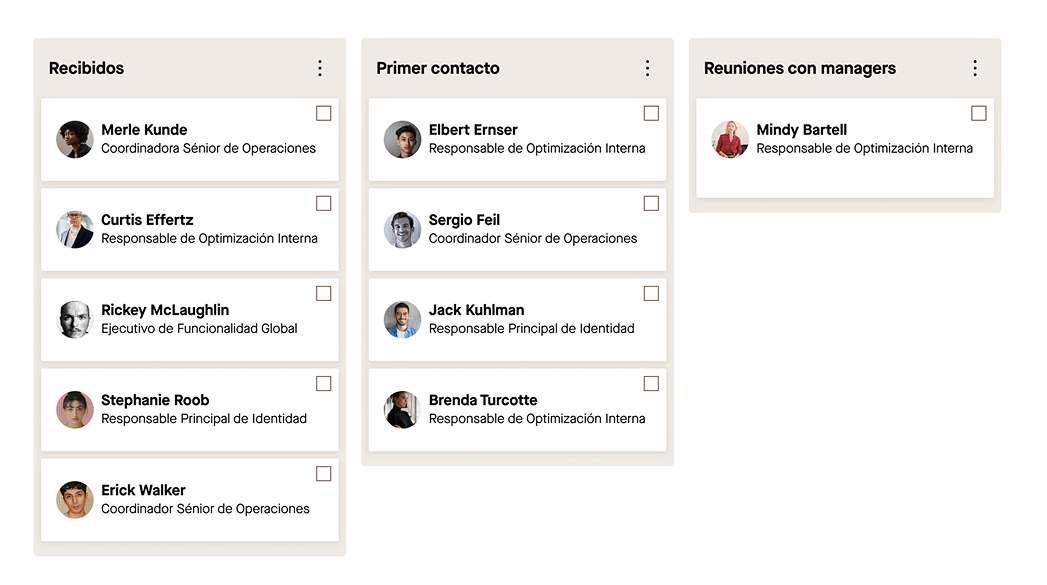Viewport: 1047px width, 585px height.
Task: Check the box on Mindy Bartell's card
Action: pos(979,114)
